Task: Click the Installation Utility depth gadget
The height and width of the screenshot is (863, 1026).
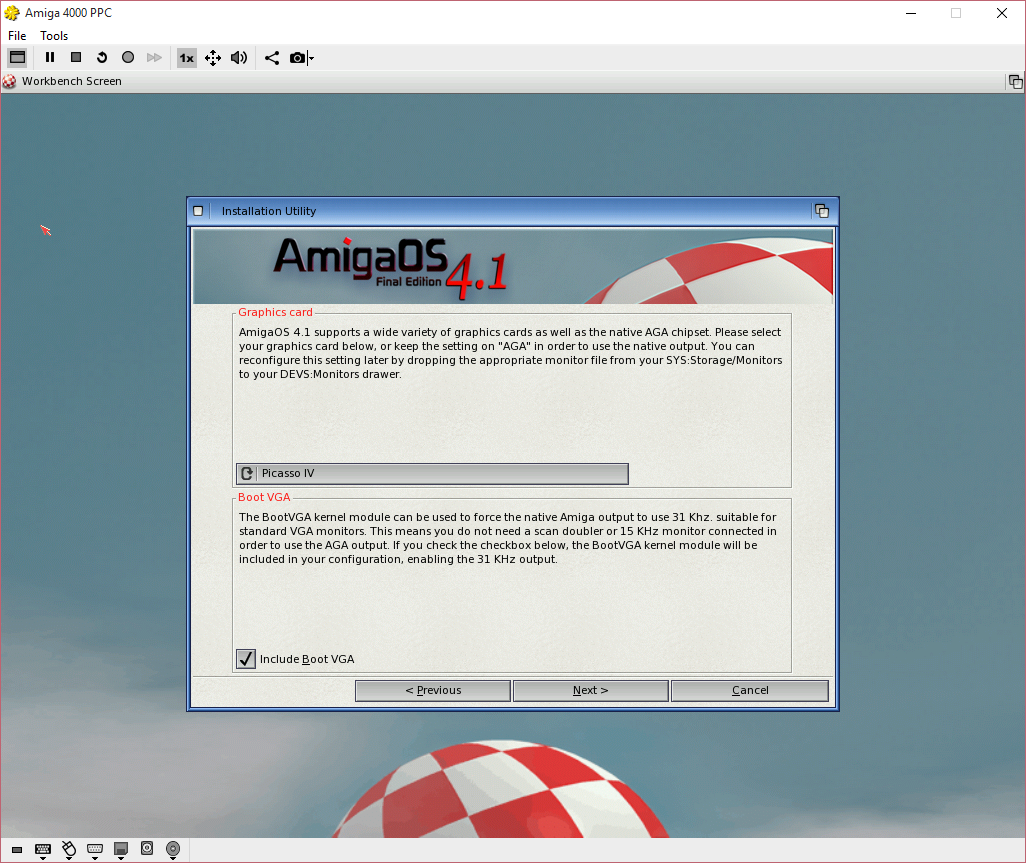Action: 822,211
